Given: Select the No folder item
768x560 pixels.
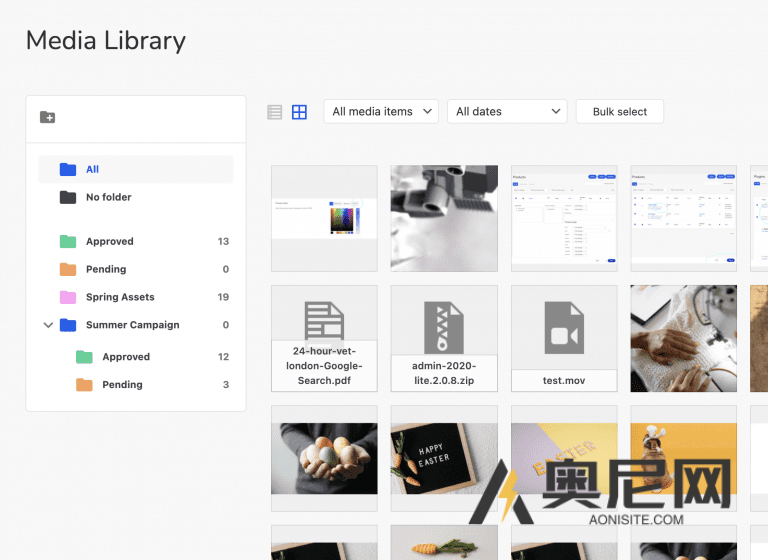Looking at the screenshot, I should pos(136,197).
